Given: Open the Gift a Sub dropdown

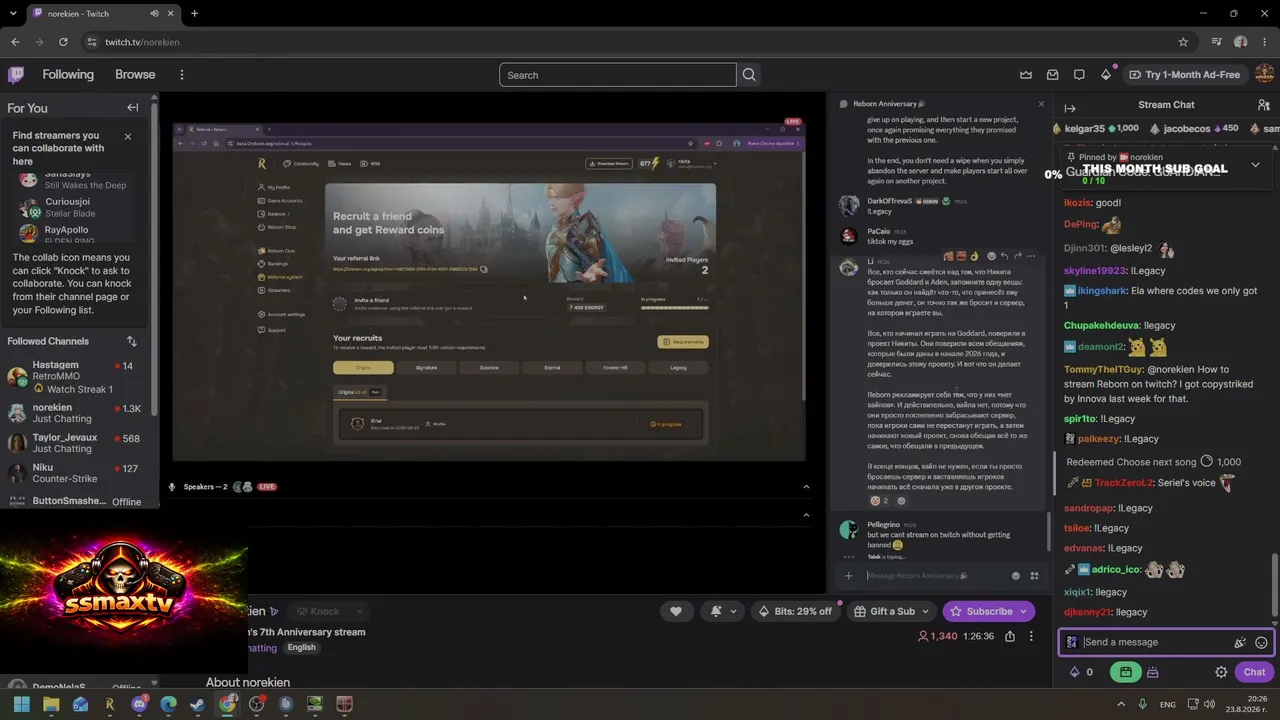Looking at the screenshot, I should point(892,611).
